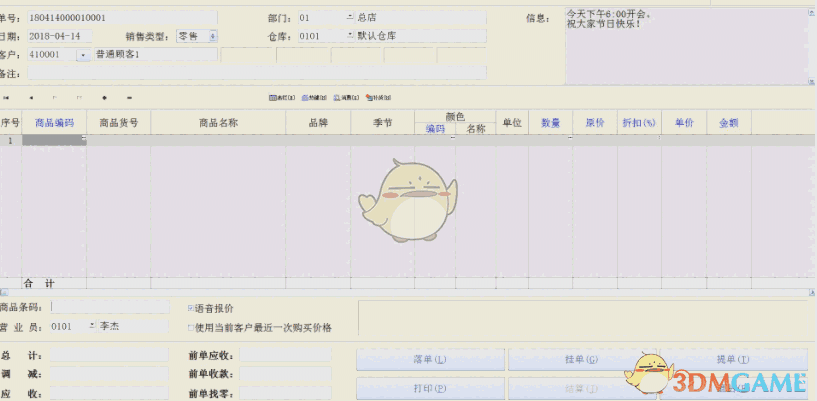Click the 单号 field 180414000010001
The image size is (817, 401).
pos(122,18)
